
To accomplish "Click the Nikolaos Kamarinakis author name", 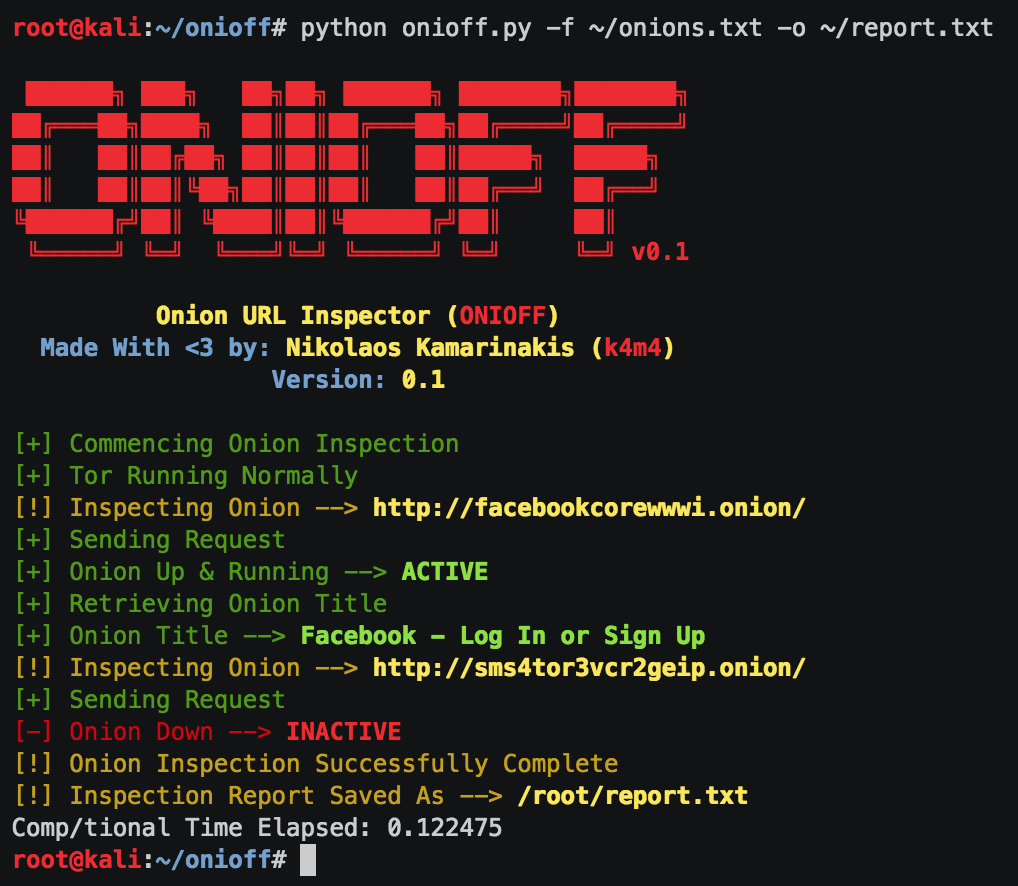I will pos(430,348).
